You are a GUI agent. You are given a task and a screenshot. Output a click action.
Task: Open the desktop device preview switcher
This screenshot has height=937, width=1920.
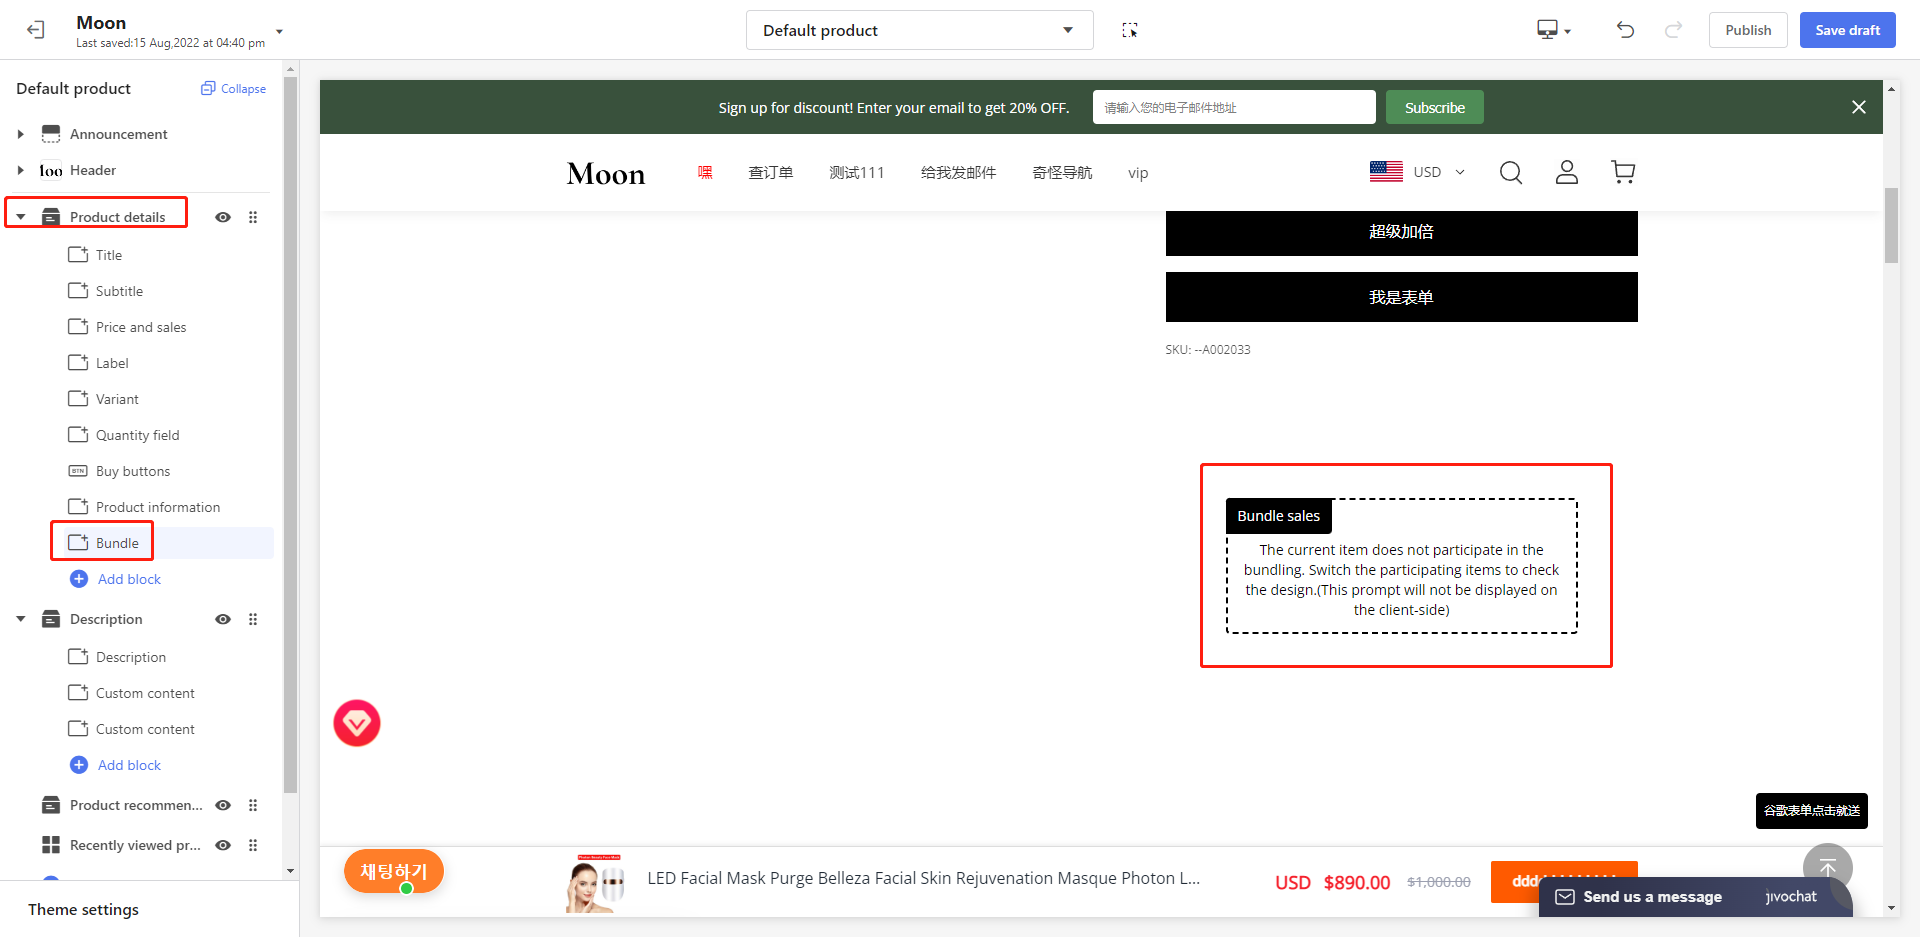point(1554,30)
